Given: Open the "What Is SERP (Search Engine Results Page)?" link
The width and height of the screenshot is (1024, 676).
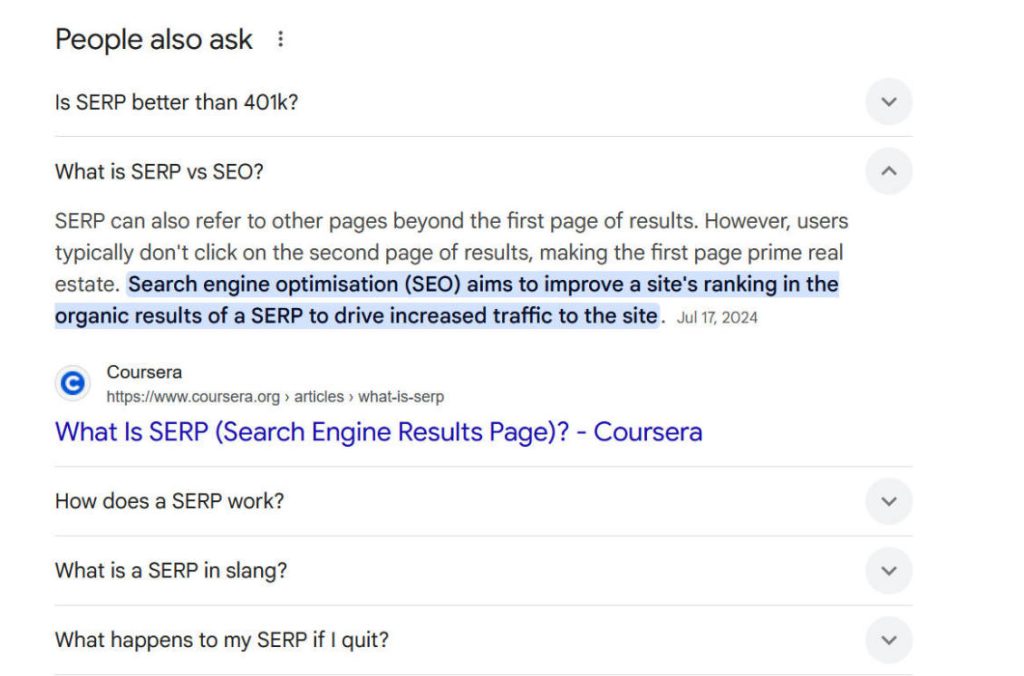Looking at the screenshot, I should point(378,432).
